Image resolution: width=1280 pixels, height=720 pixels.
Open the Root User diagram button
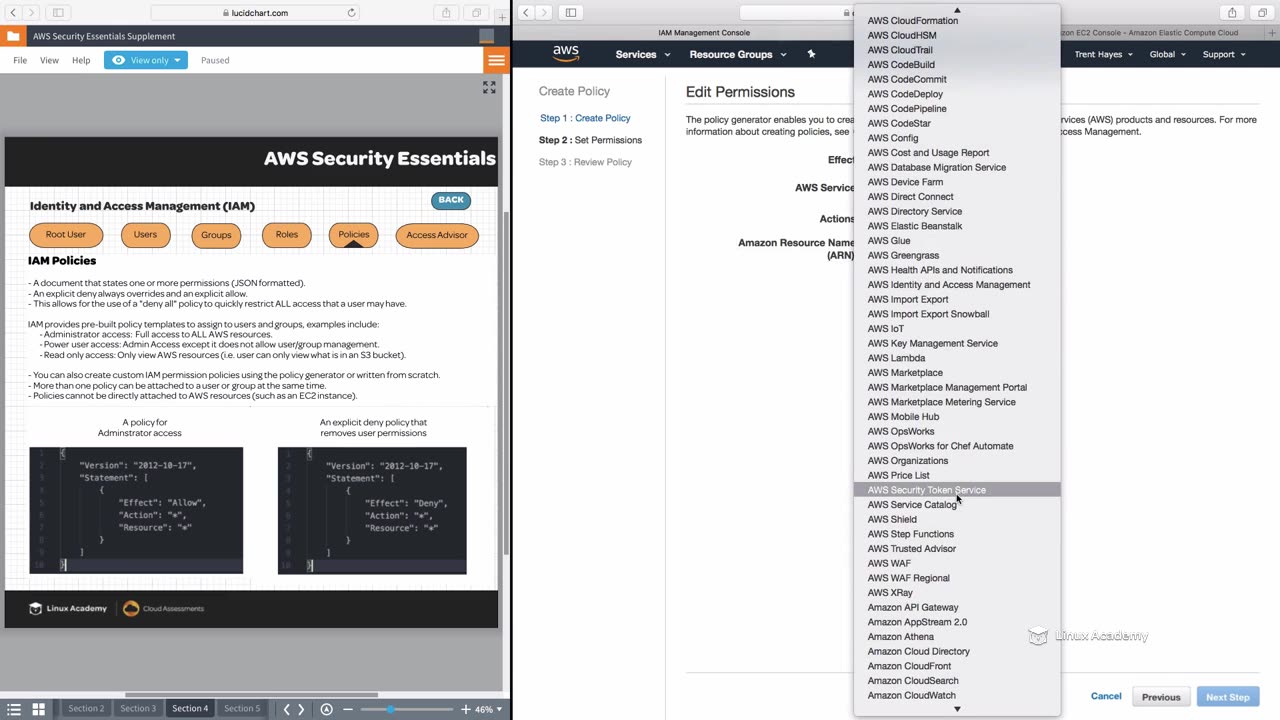pyautogui.click(x=66, y=235)
